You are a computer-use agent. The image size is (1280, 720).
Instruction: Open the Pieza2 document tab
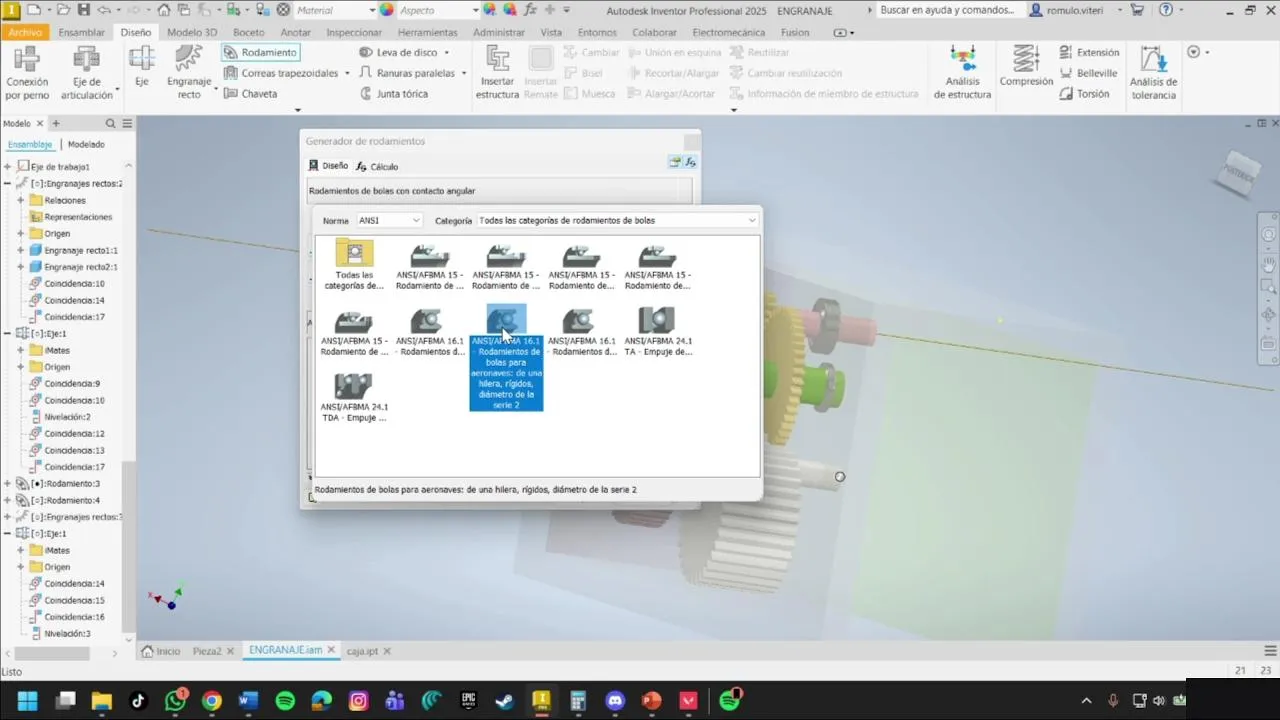pyautogui.click(x=207, y=651)
